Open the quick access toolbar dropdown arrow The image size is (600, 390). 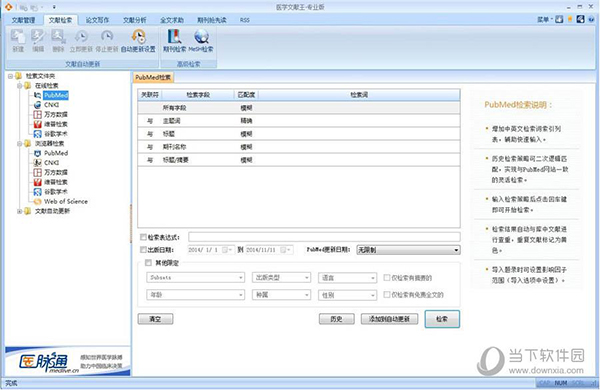54,7
